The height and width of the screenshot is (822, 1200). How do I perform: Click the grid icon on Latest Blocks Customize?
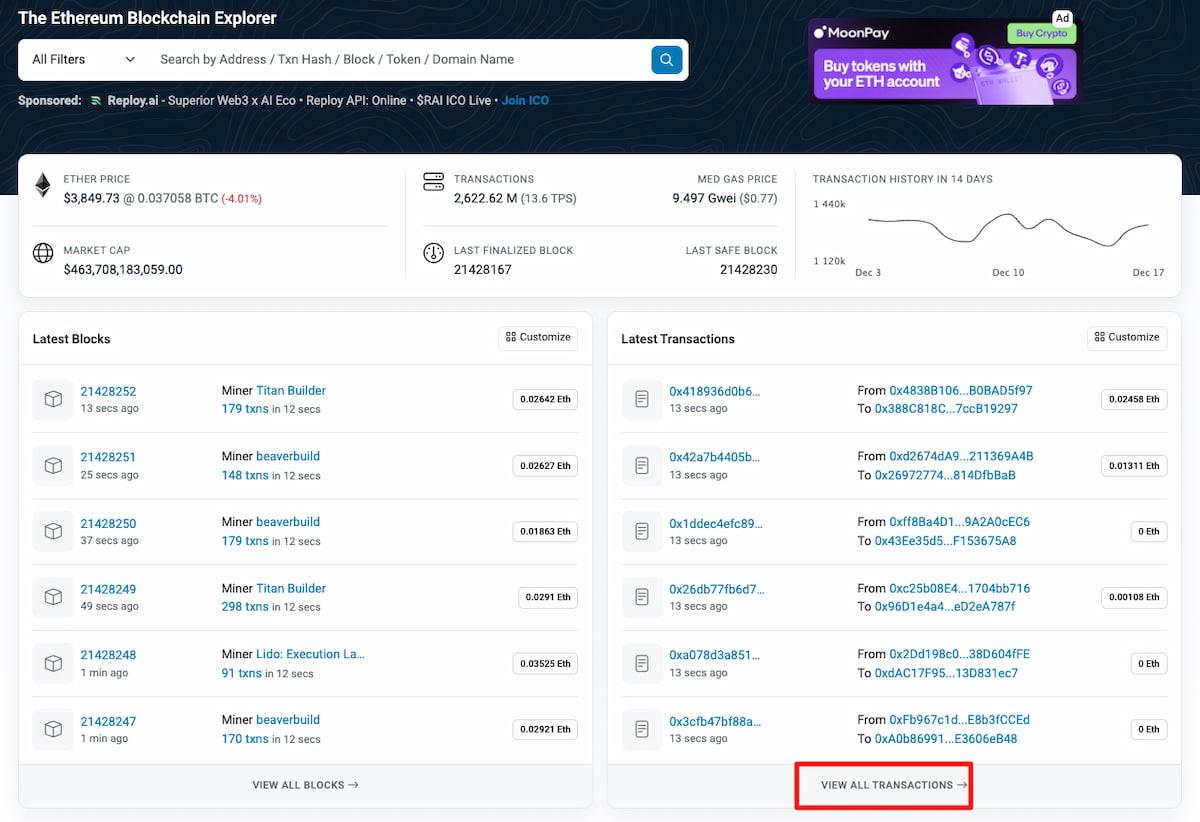(511, 338)
